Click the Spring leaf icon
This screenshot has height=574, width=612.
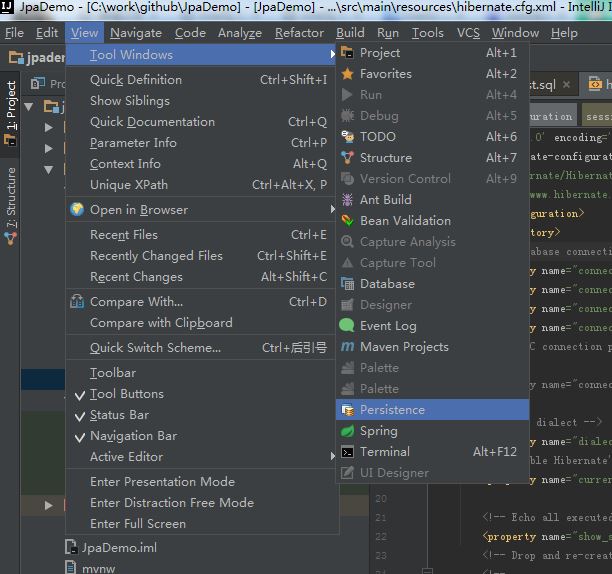coord(347,431)
